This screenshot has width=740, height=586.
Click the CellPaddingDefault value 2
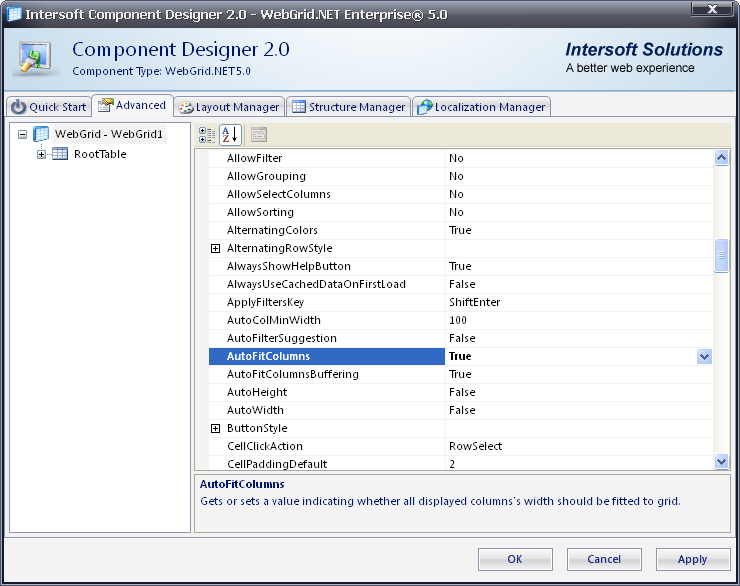(579, 463)
